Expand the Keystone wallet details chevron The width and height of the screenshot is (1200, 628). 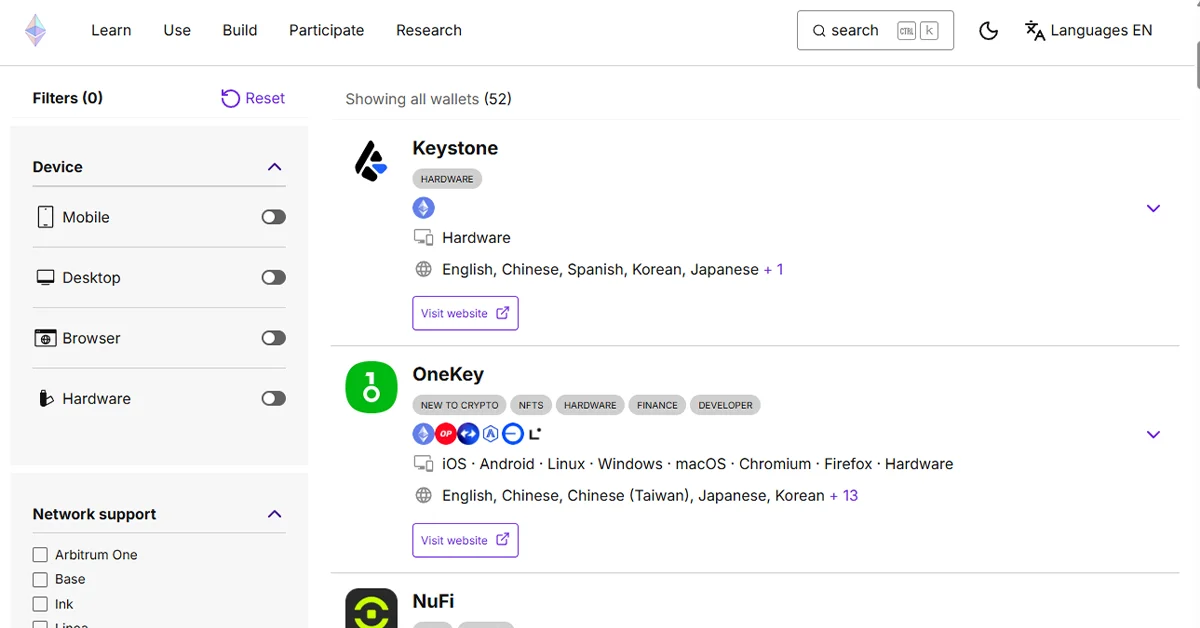coord(1153,208)
